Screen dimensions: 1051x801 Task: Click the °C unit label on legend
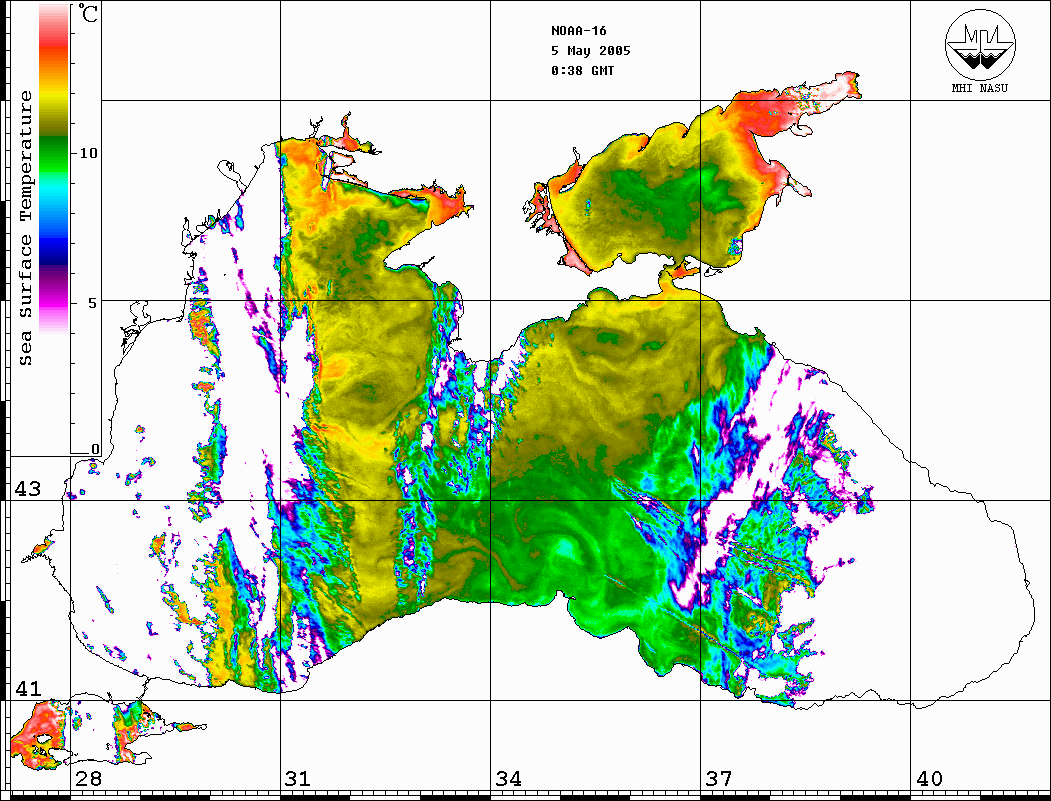[x=88, y=13]
